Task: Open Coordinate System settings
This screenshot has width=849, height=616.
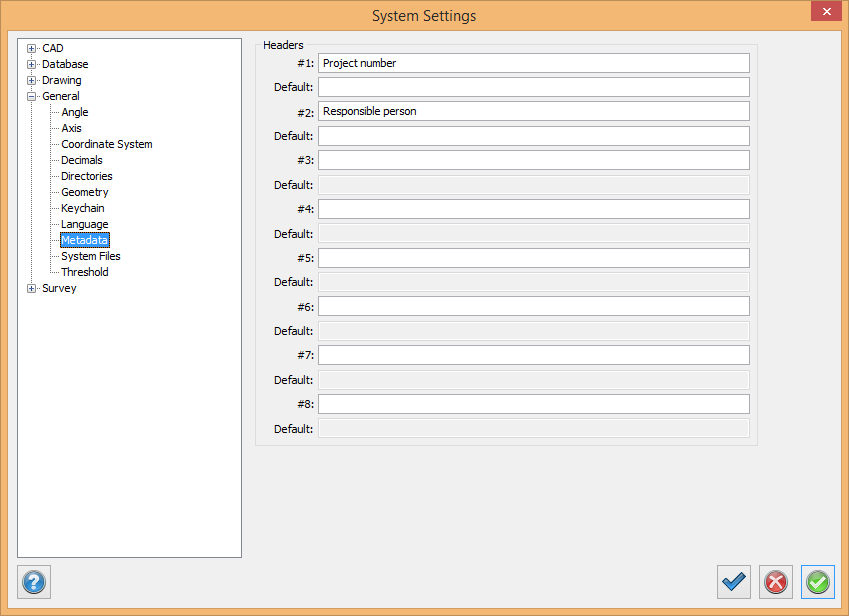Action: coord(106,144)
